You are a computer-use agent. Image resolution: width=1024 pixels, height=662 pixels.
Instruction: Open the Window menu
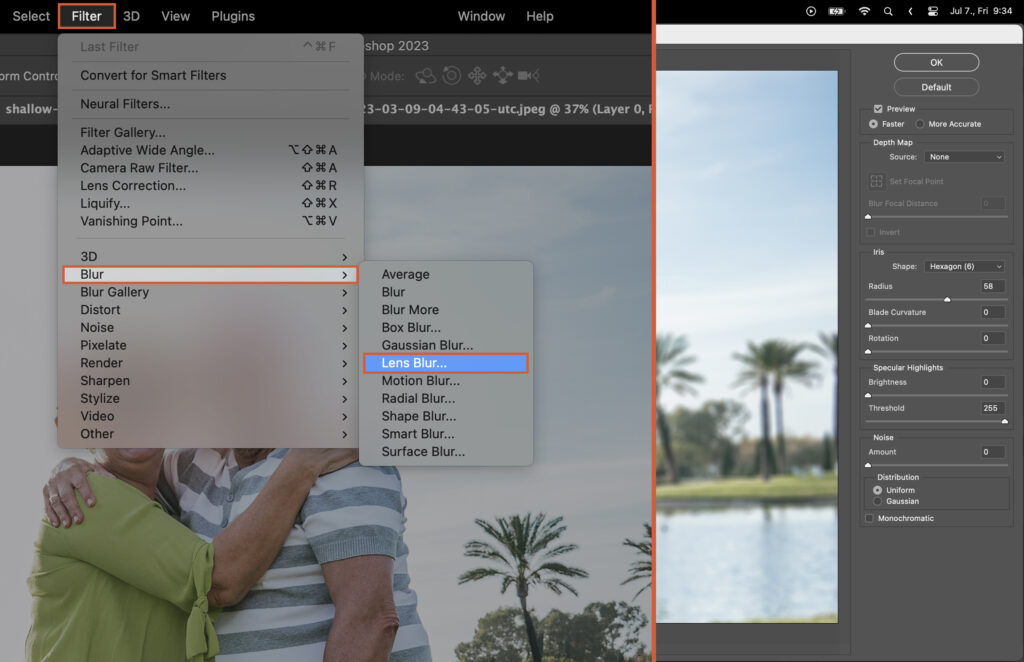point(481,15)
